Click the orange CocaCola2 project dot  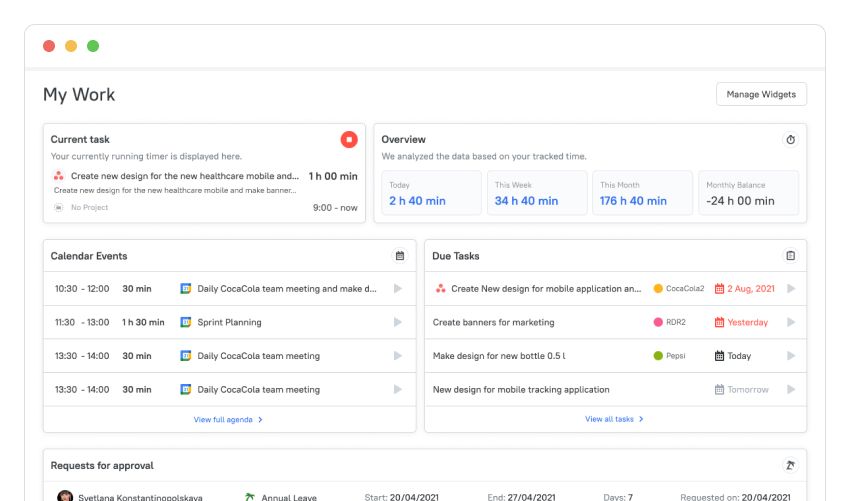click(x=658, y=288)
